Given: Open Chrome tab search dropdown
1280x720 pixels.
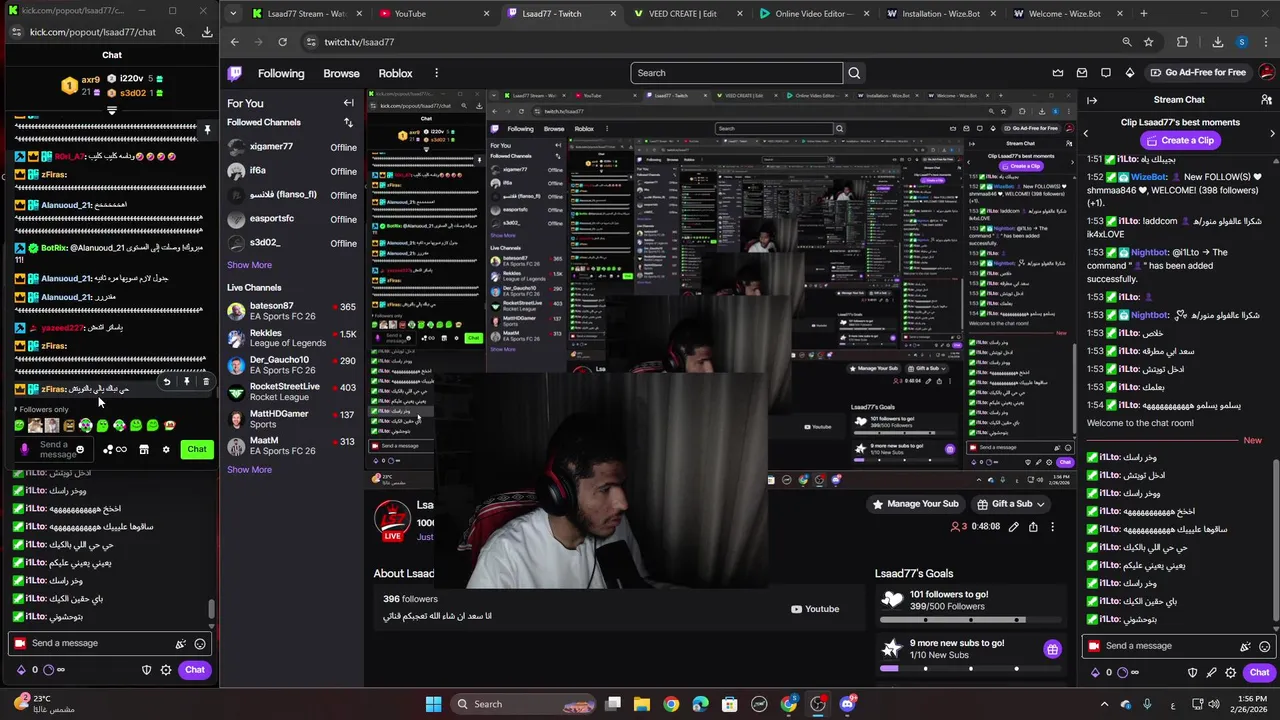Looking at the screenshot, I should [233, 14].
